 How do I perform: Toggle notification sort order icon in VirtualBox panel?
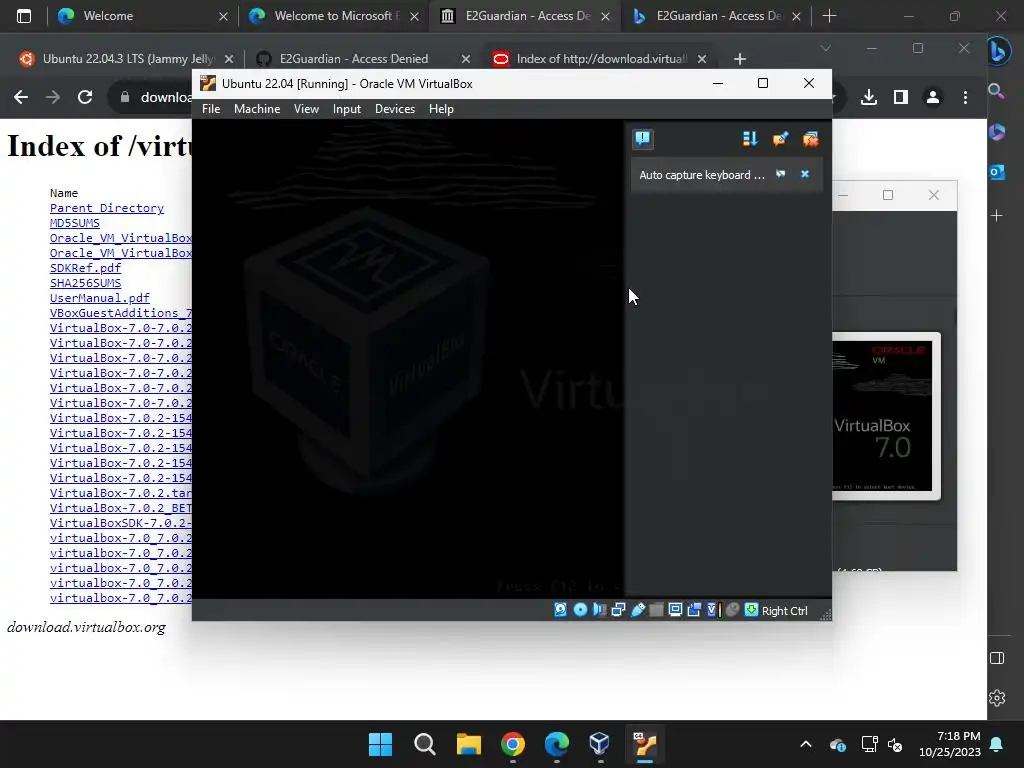(750, 138)
